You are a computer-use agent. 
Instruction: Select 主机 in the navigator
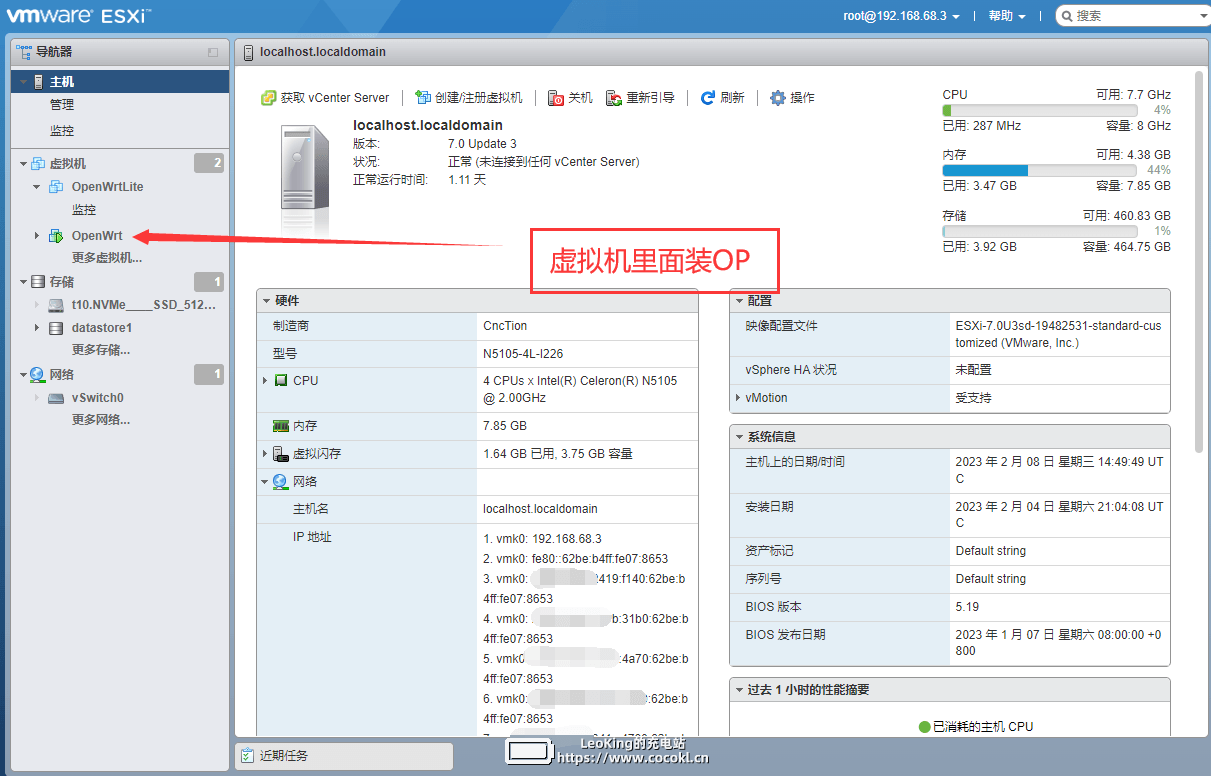[x=62, y=82]
